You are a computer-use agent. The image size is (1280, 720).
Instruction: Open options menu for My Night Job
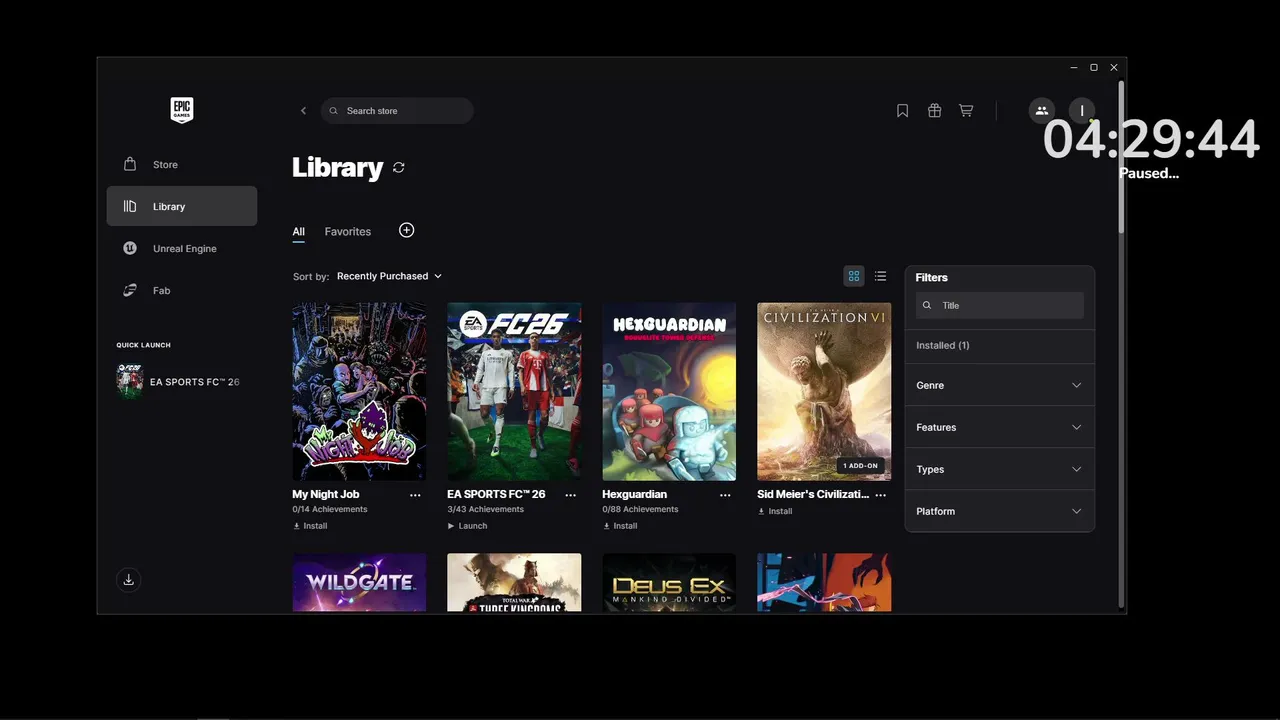tap(415, 495)
